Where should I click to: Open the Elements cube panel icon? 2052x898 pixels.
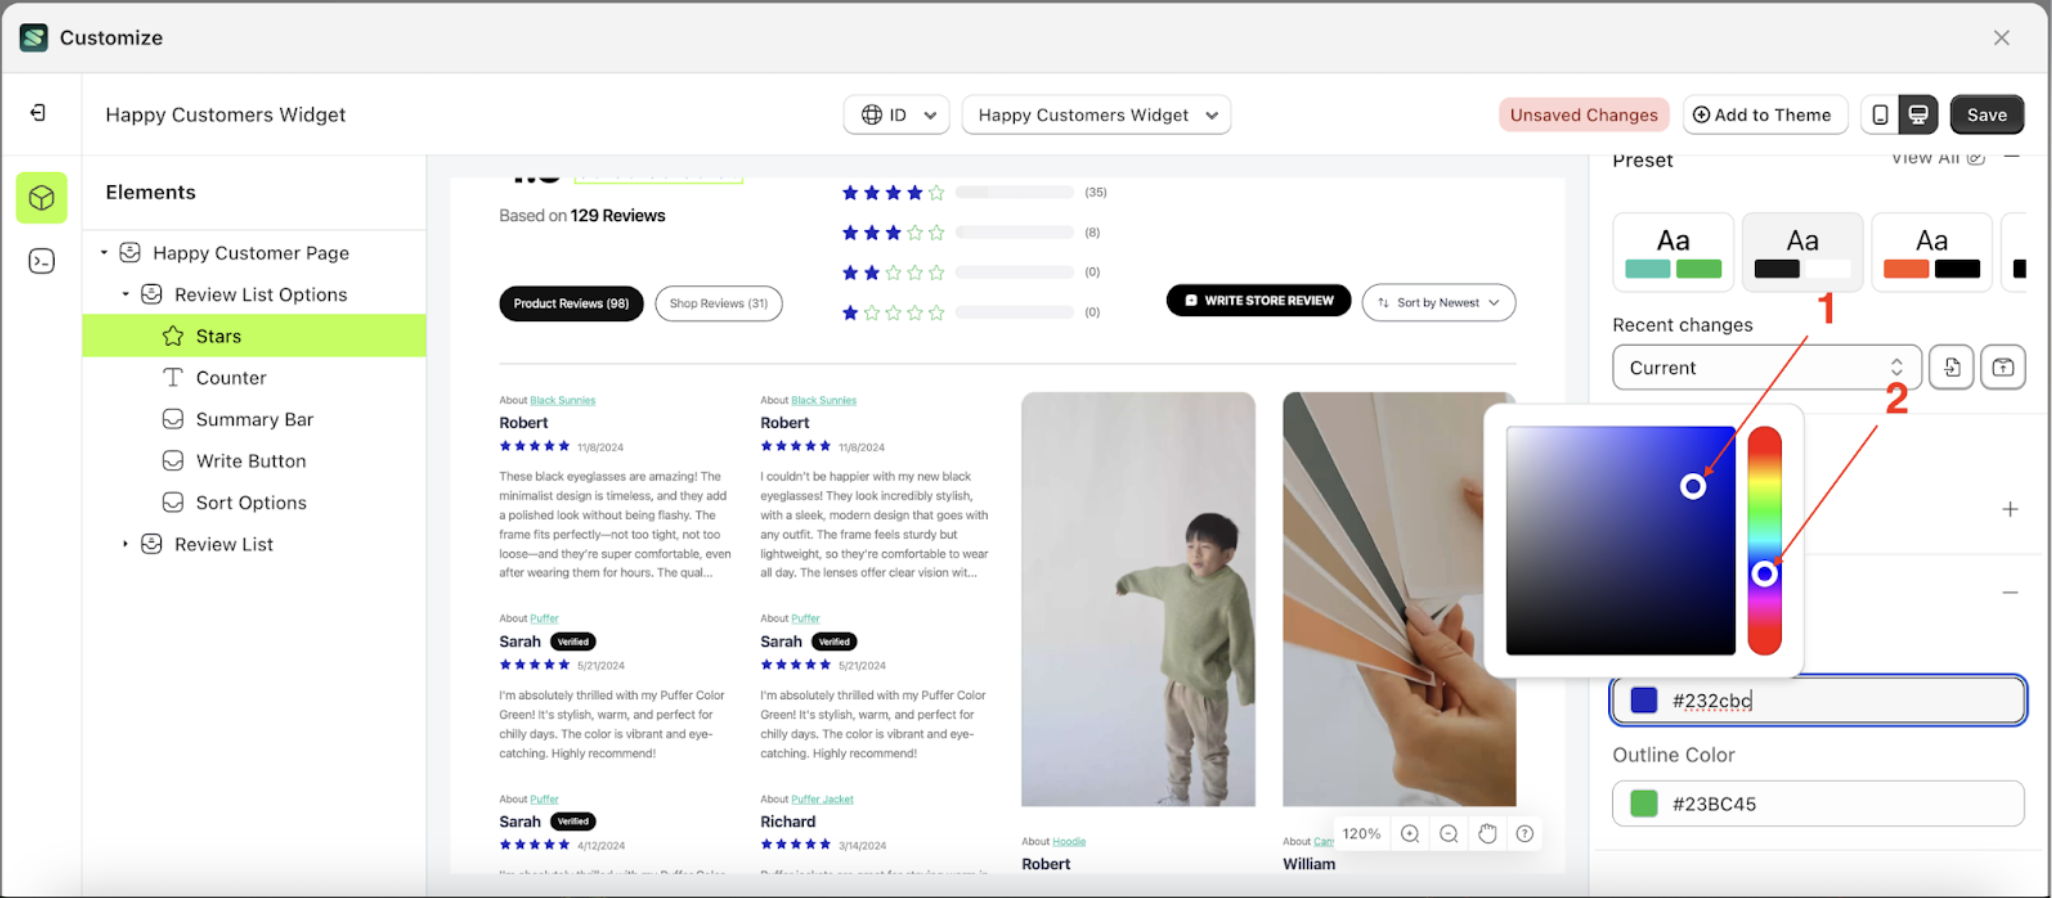(41, 197)
